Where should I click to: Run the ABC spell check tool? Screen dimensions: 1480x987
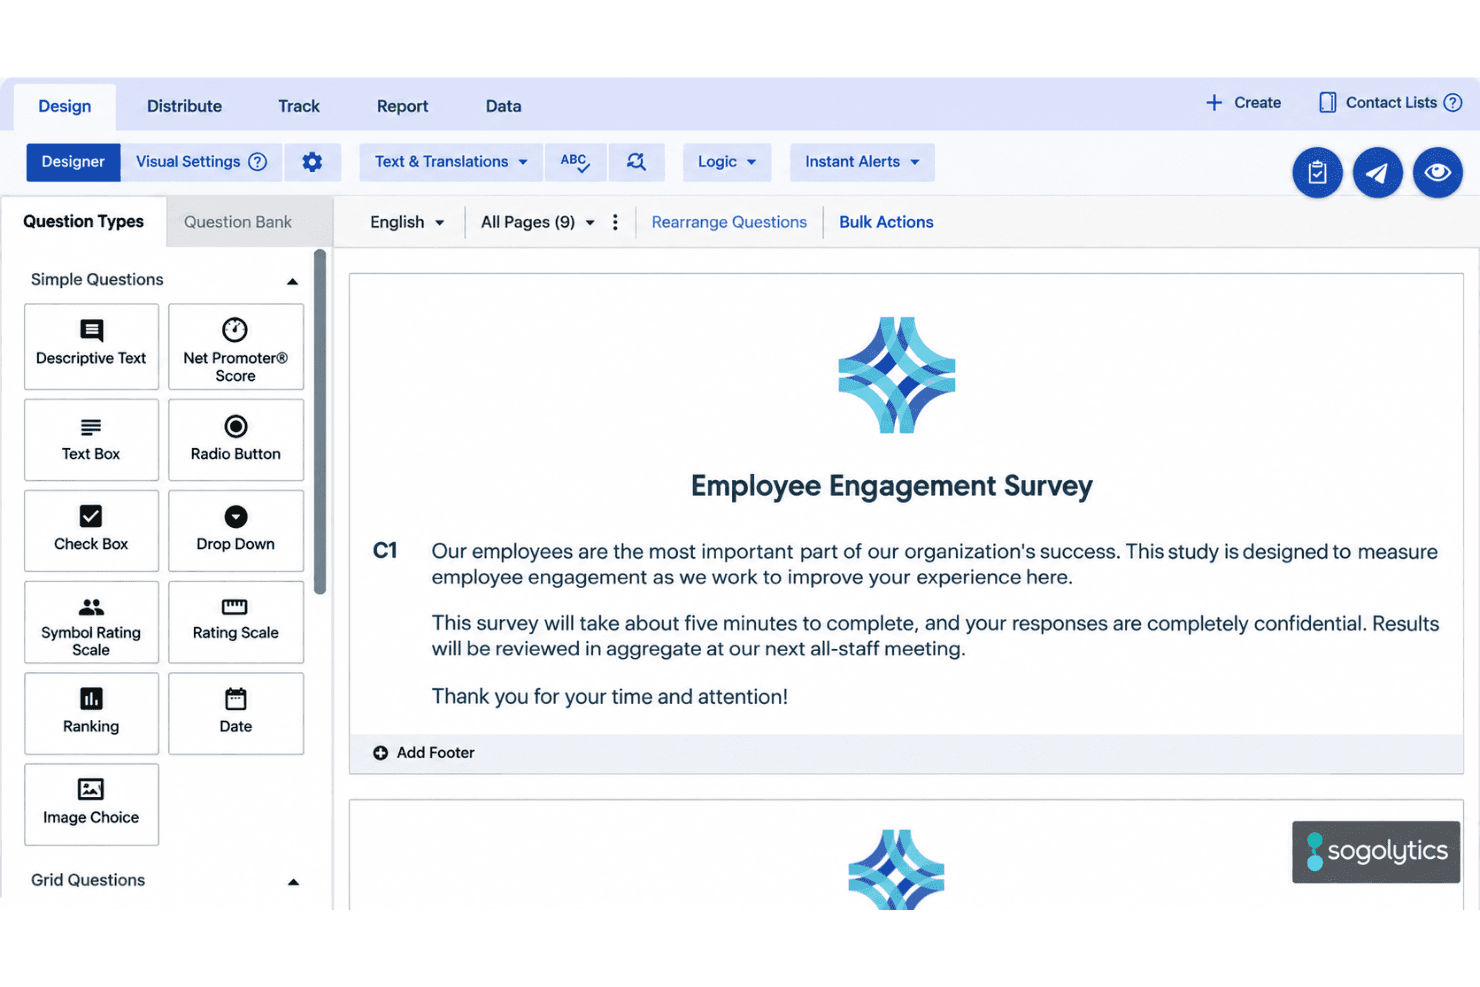(x=575, y=162)
